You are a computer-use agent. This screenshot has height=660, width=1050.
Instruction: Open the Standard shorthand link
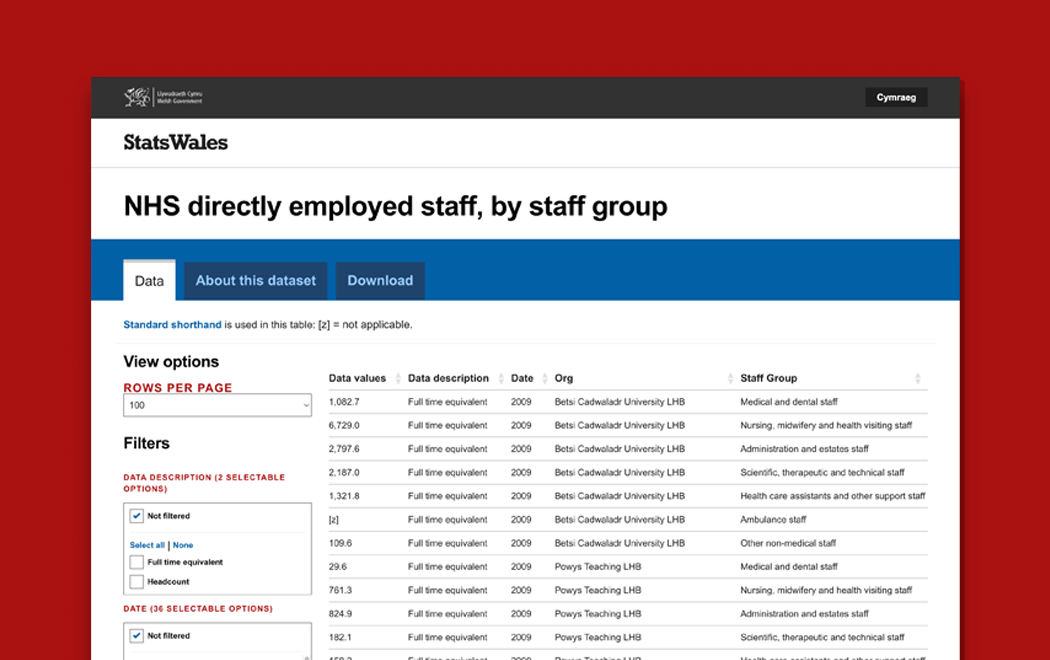172,325
